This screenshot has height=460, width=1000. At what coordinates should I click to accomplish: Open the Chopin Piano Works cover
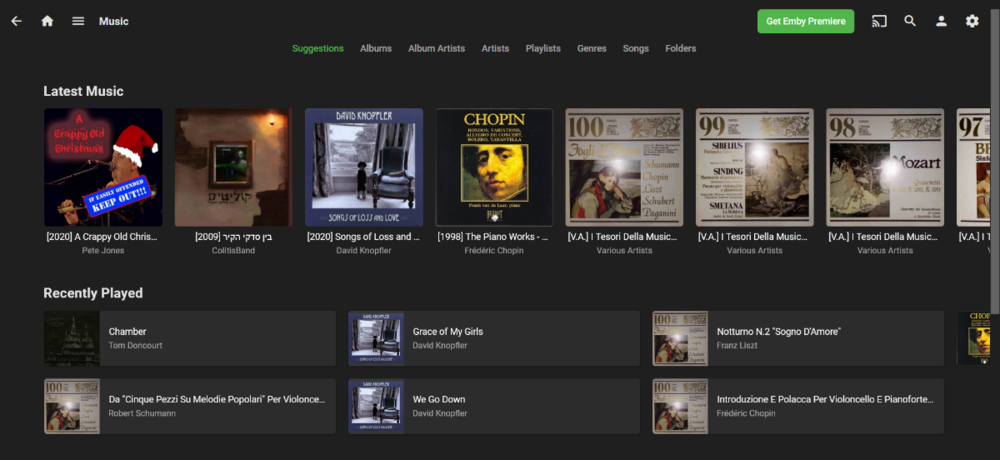click(x=494, y=167)
